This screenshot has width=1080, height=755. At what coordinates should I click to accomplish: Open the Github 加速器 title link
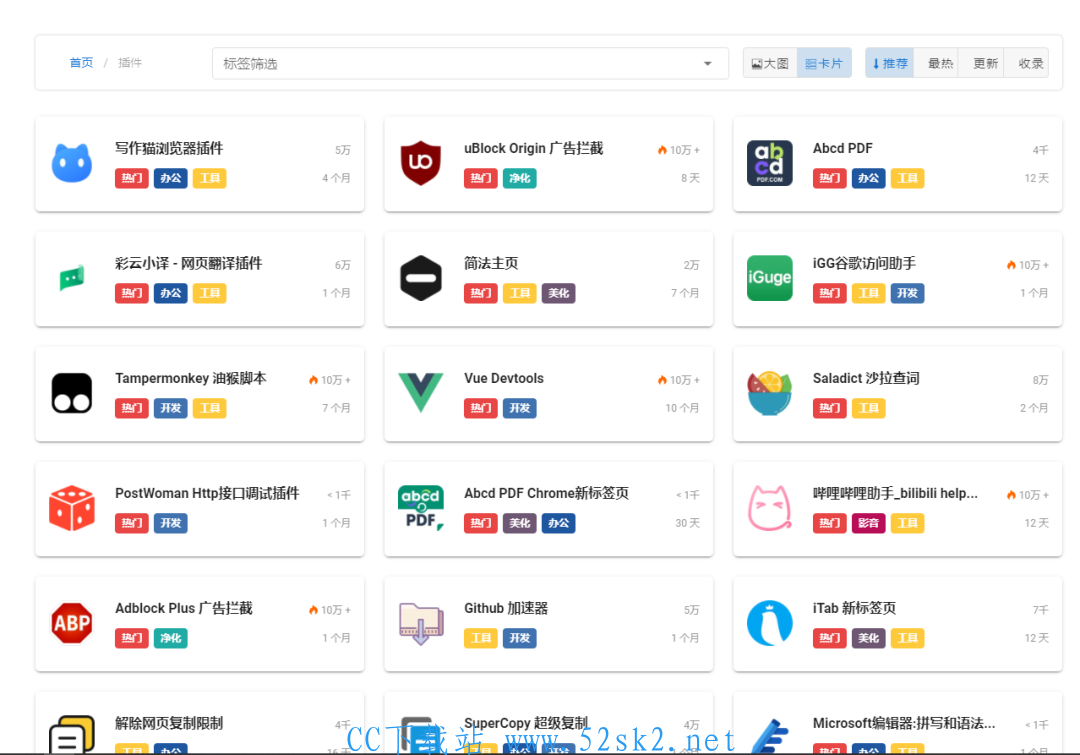point(506,608)
